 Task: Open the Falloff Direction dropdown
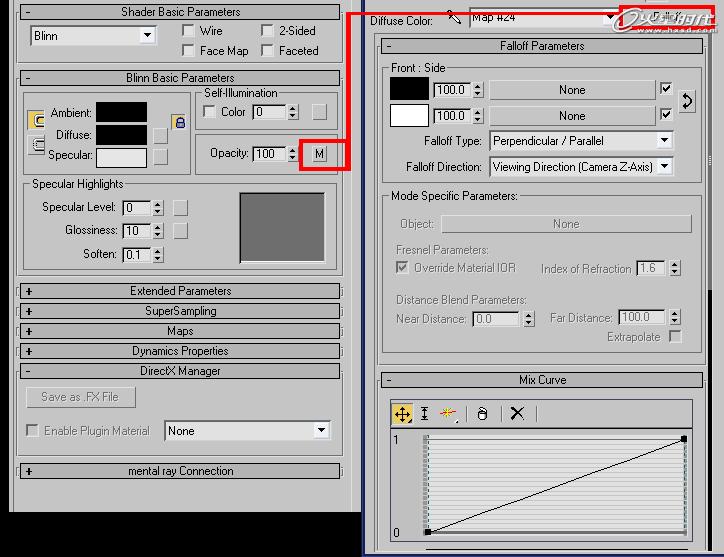click(x=581, y=167)
